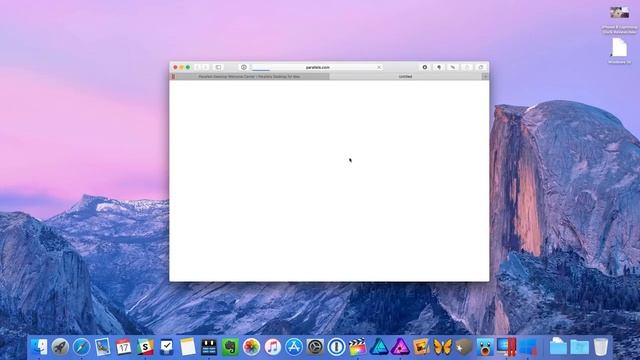Screen dimensions: 640x360
Task: Launch Affinity Photo purple triangle icon
Action: [400, 347]
